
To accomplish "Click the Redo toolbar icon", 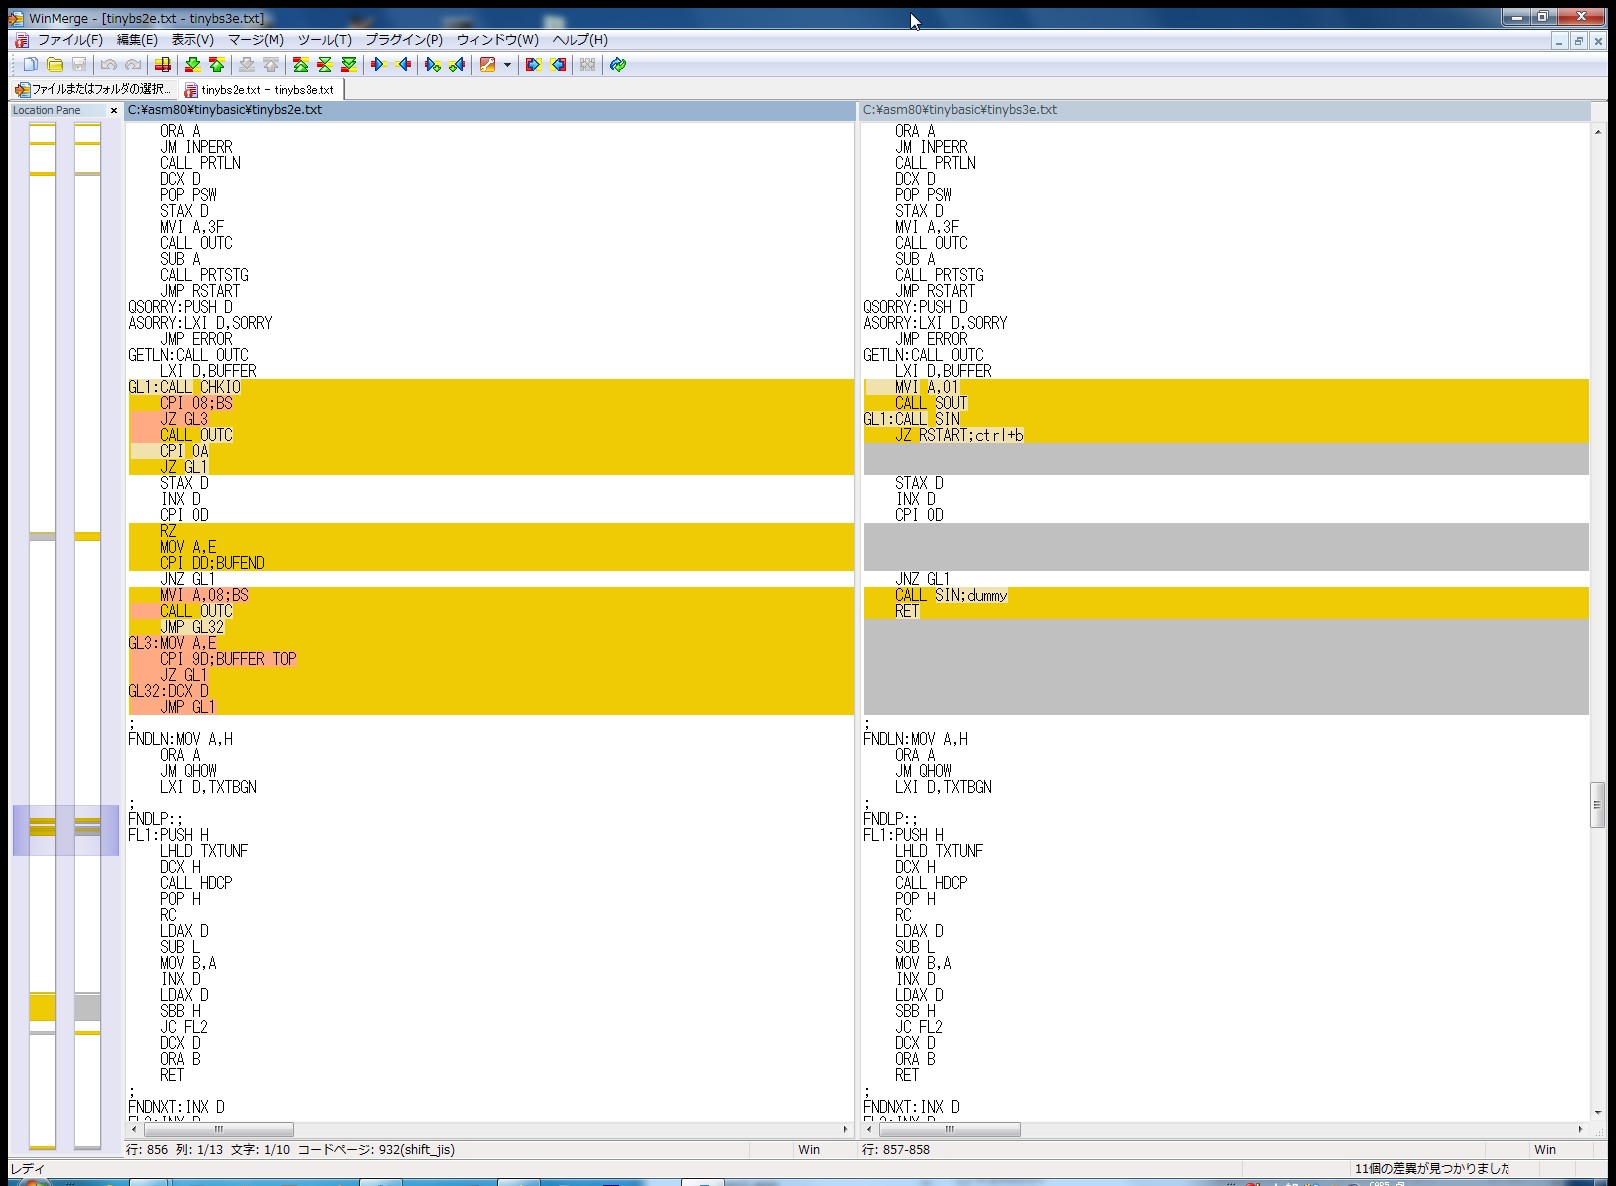I will click(x=132, y=65).
